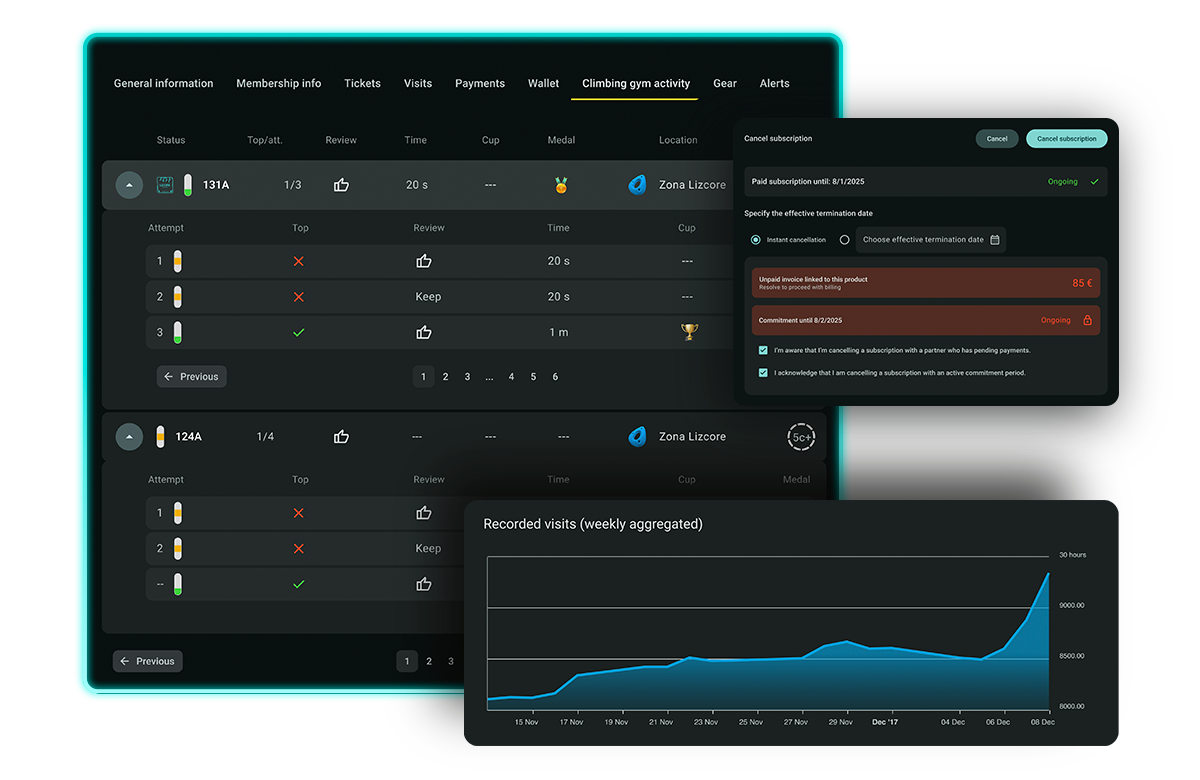Screen dimensions: 1200x780
Task: Click Zona Lizcore logo in 124A row
Action: pos(637,436)
